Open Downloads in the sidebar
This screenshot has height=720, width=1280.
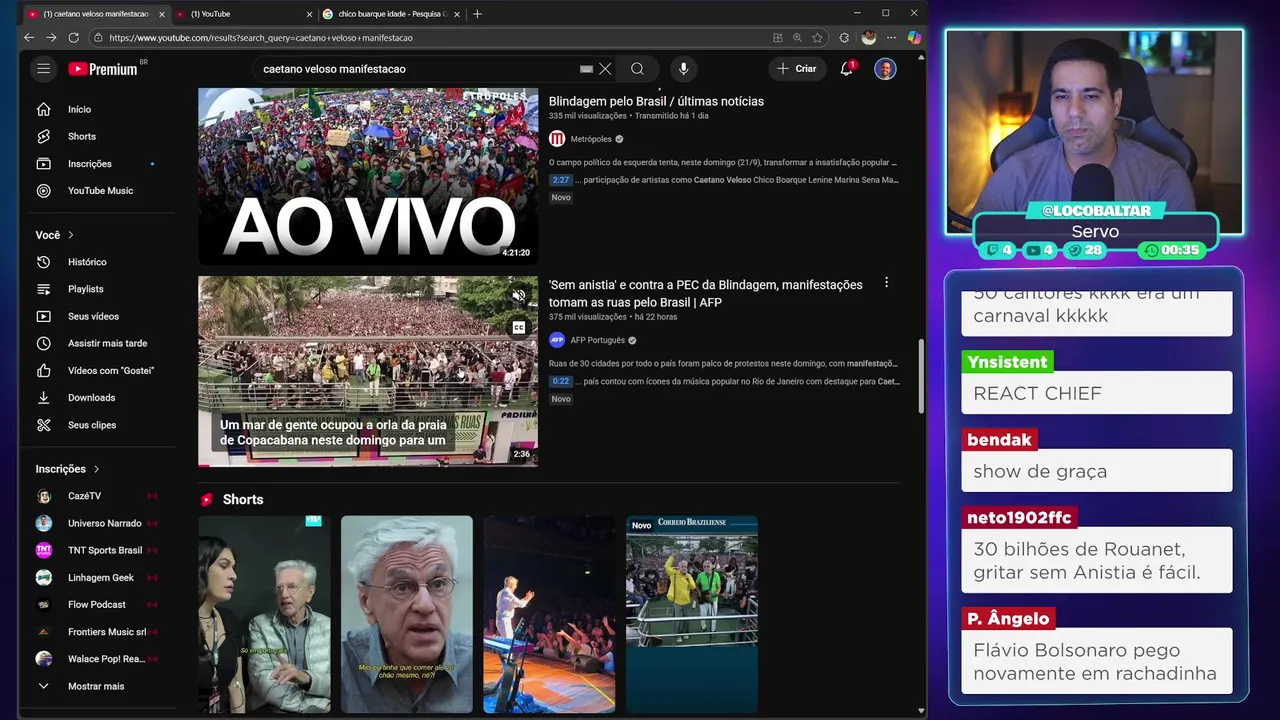click(91, 397)
